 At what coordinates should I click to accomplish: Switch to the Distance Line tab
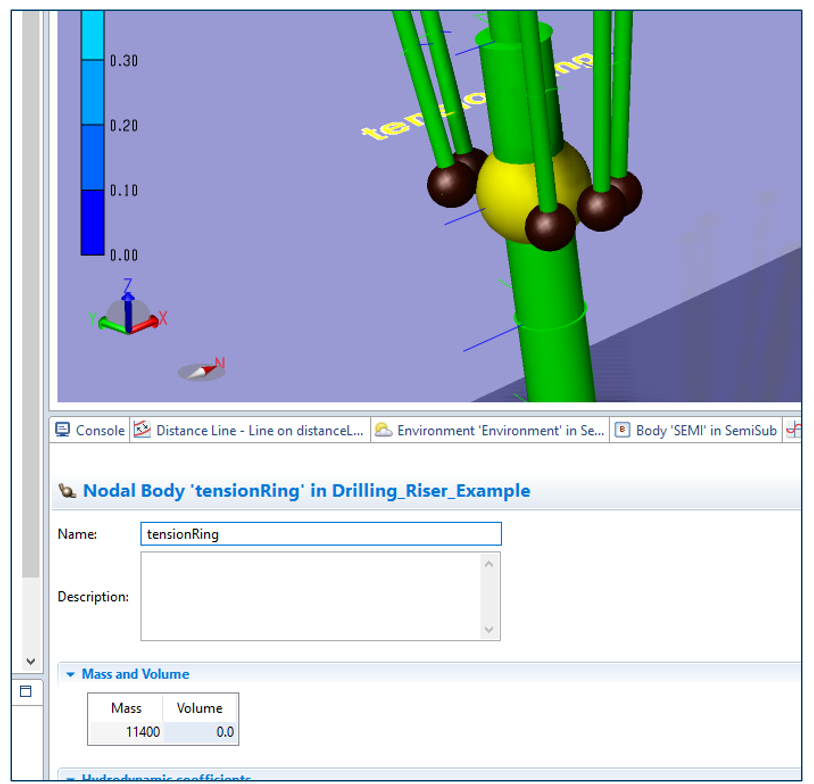250,430
